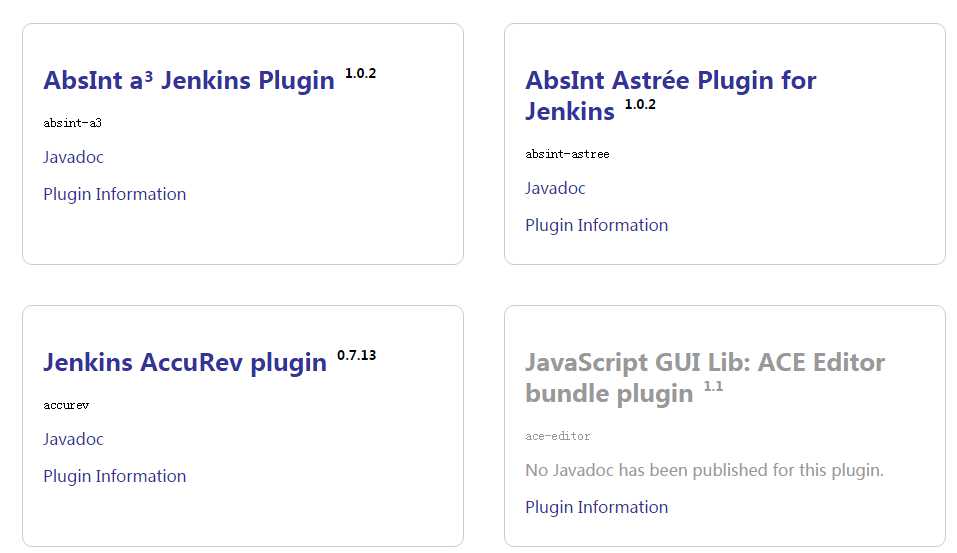Open the AbsInt a³ Jenkins Plugin title link
Image resolution: width=957 pixels, height=553 pixels.
188,81
